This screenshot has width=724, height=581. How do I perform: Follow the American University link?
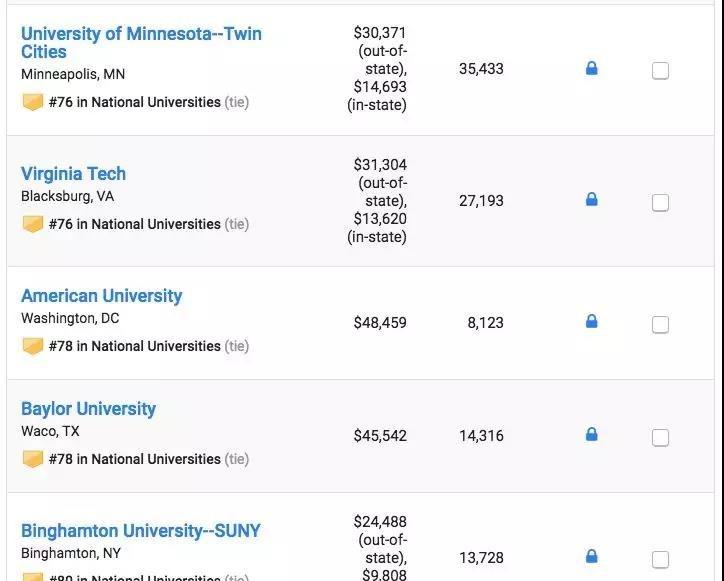(x=101, y=296)
